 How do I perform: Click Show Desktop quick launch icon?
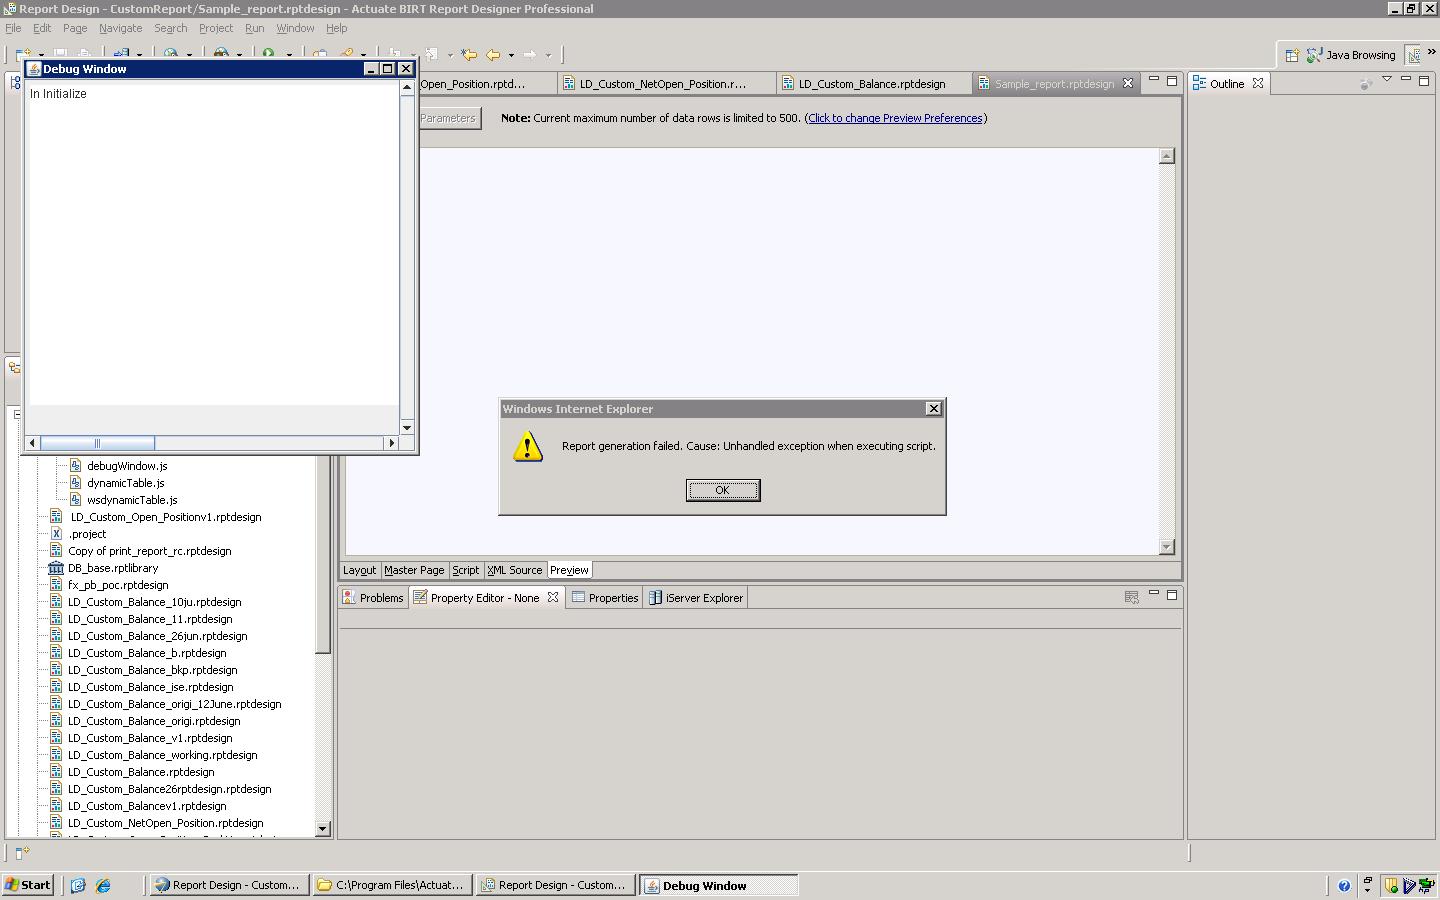(78, 885)
